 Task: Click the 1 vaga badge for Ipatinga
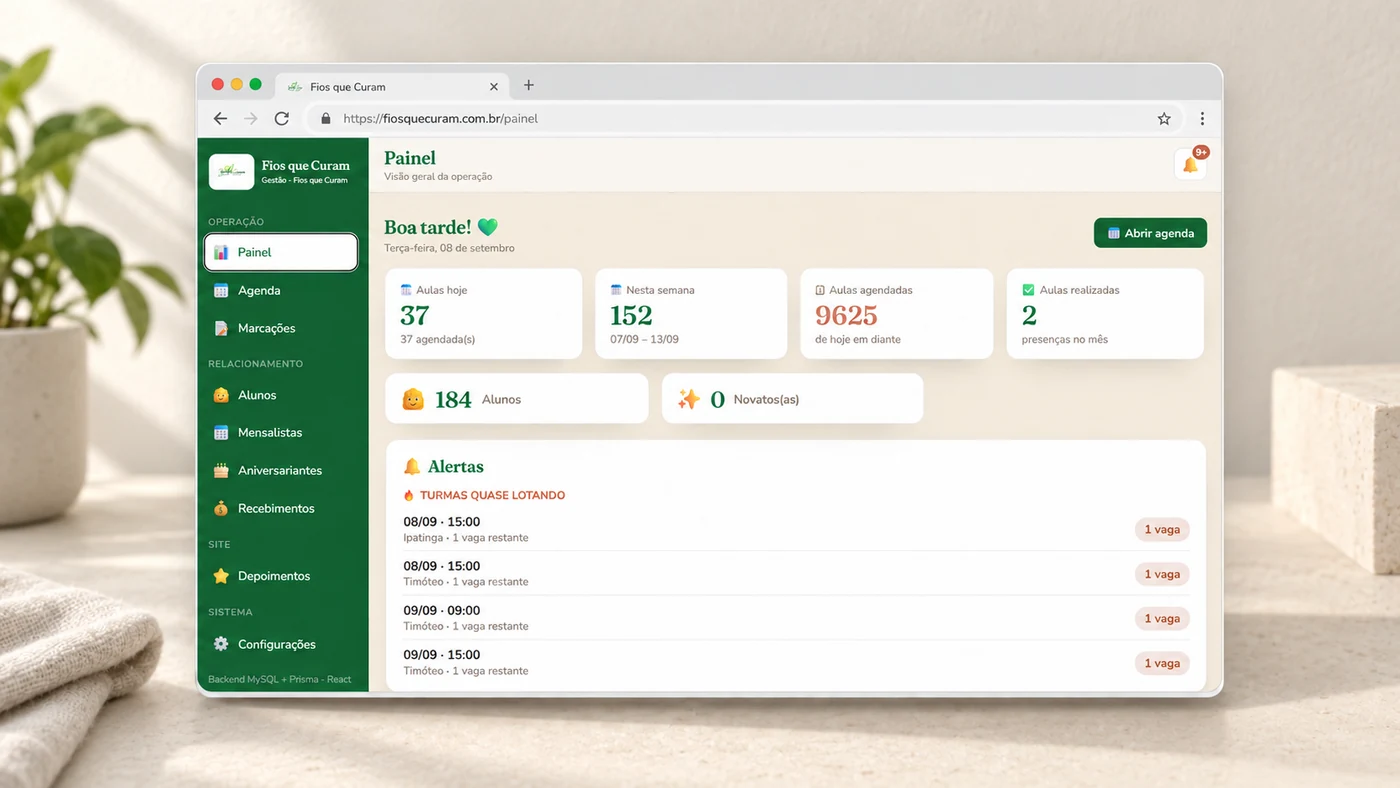pyautogui.click(x=1162, y=530)
